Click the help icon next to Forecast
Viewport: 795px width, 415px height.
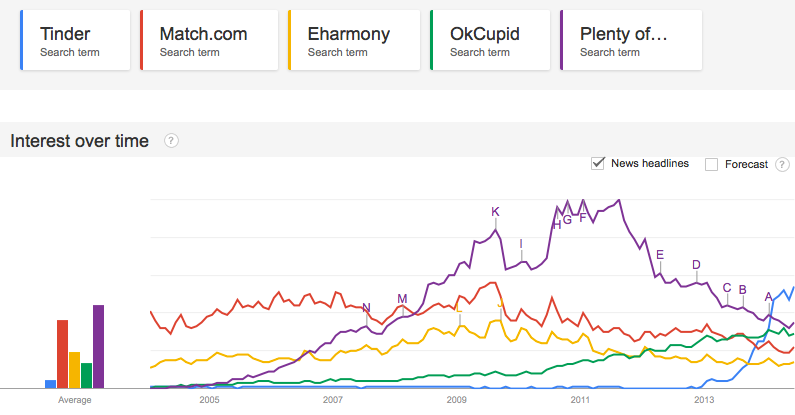coord(781,164)
